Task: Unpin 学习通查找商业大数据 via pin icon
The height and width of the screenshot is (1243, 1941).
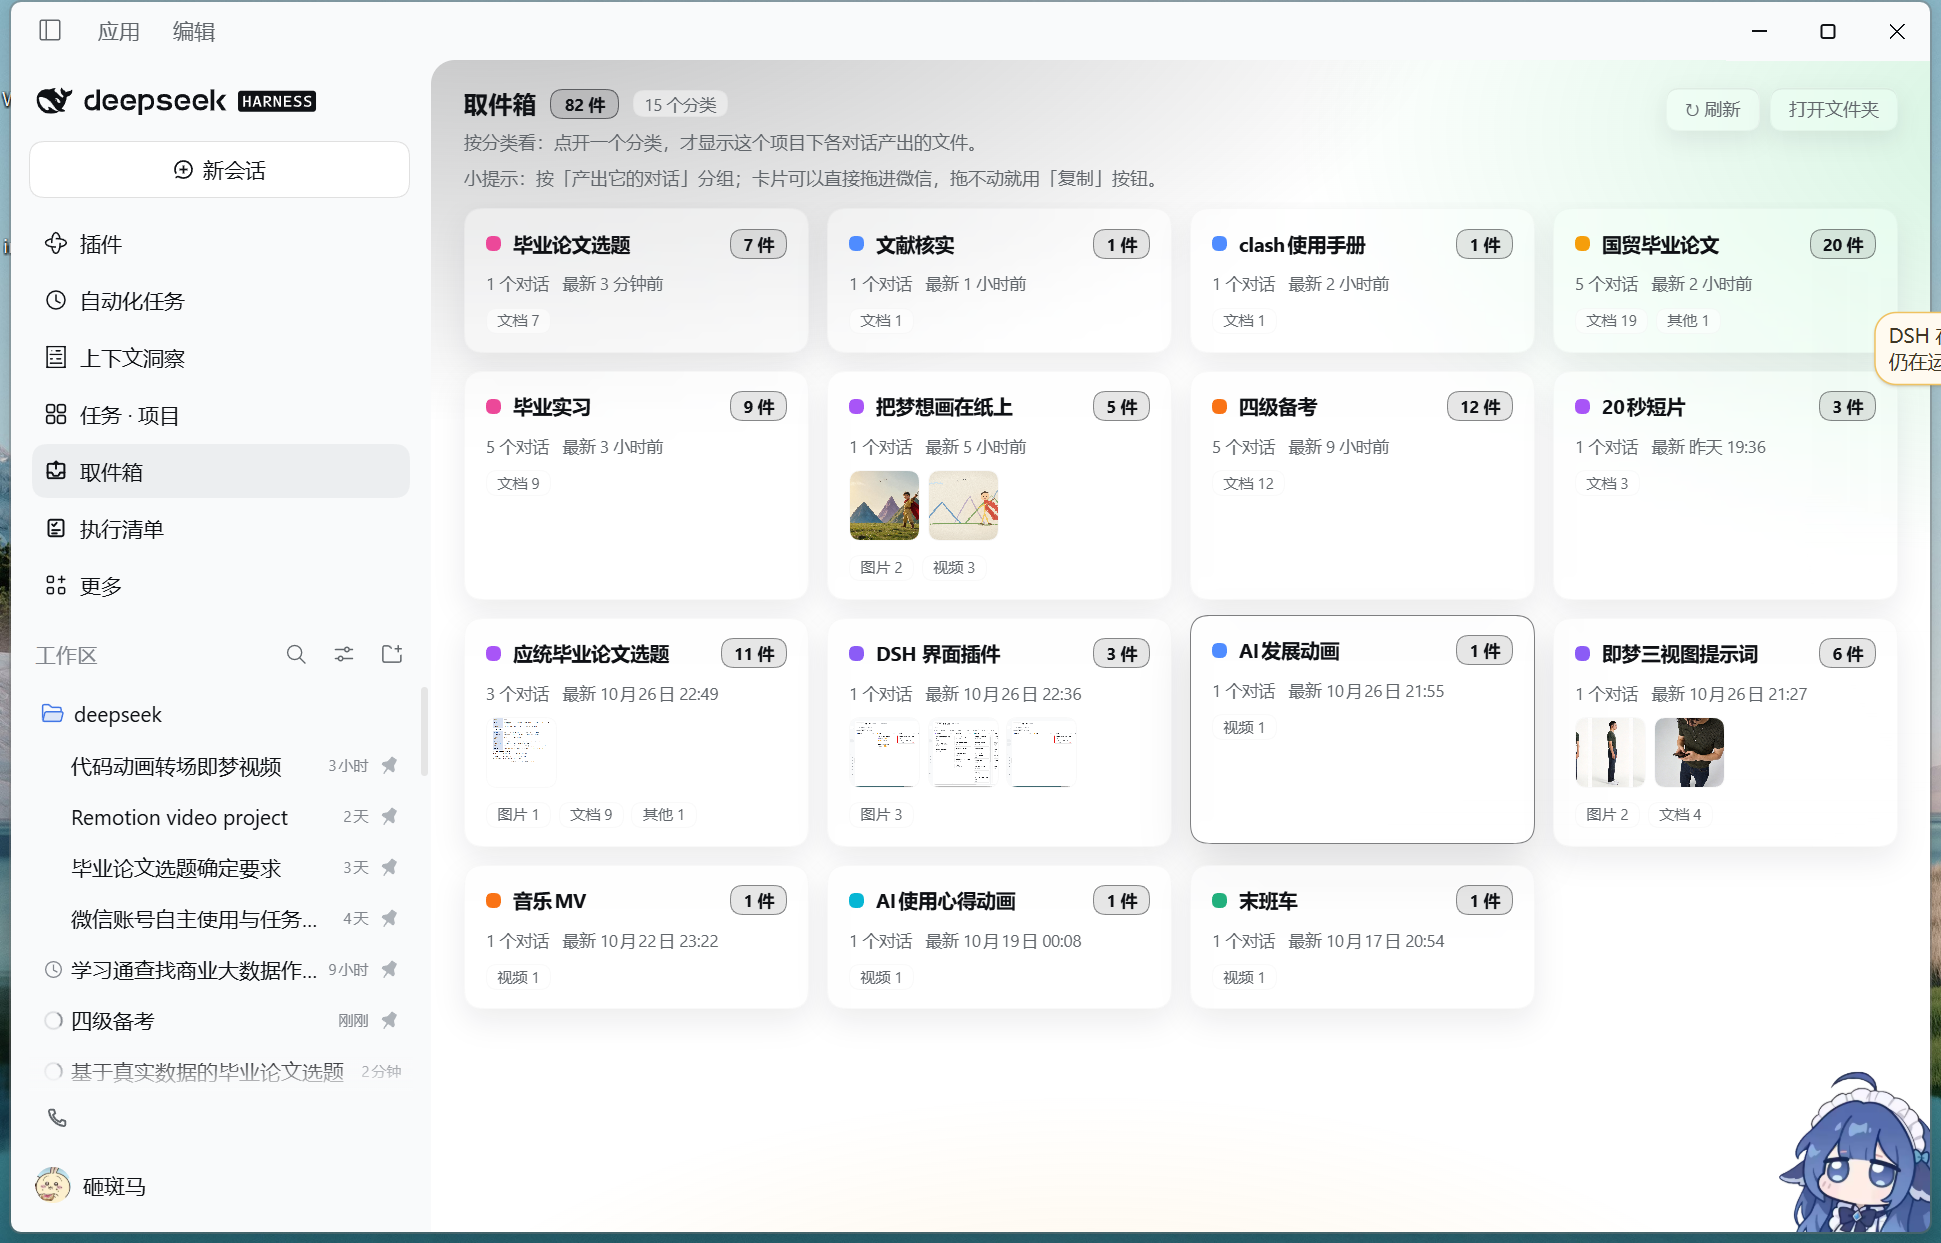Action: (390, 969)
